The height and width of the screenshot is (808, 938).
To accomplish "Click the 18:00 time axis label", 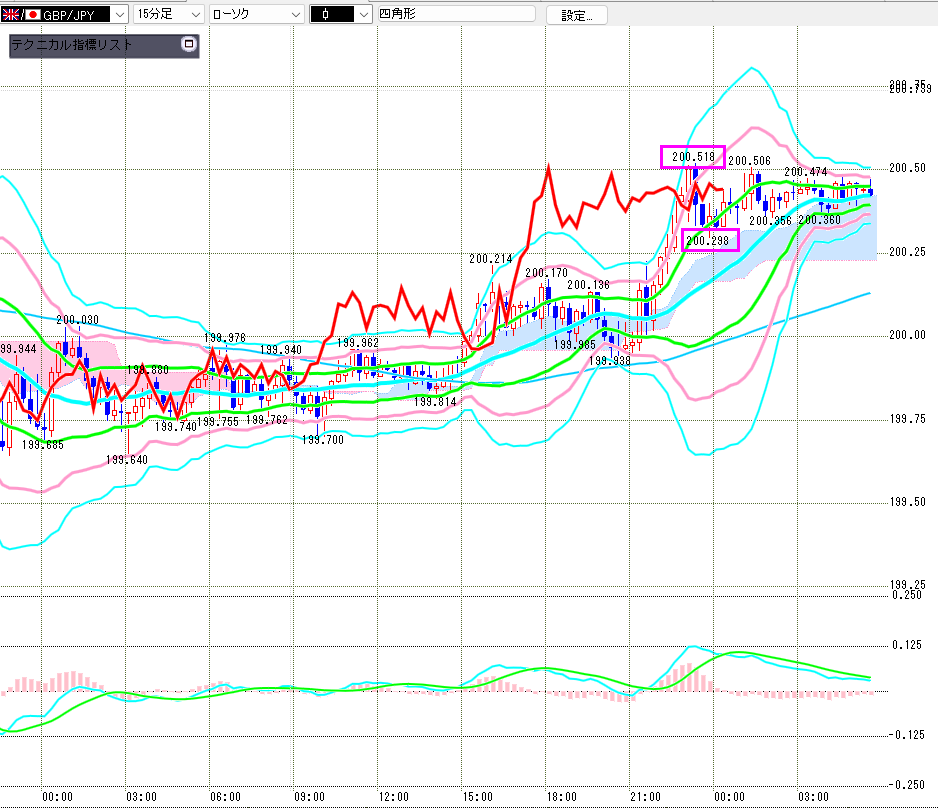I will (561, 797).
